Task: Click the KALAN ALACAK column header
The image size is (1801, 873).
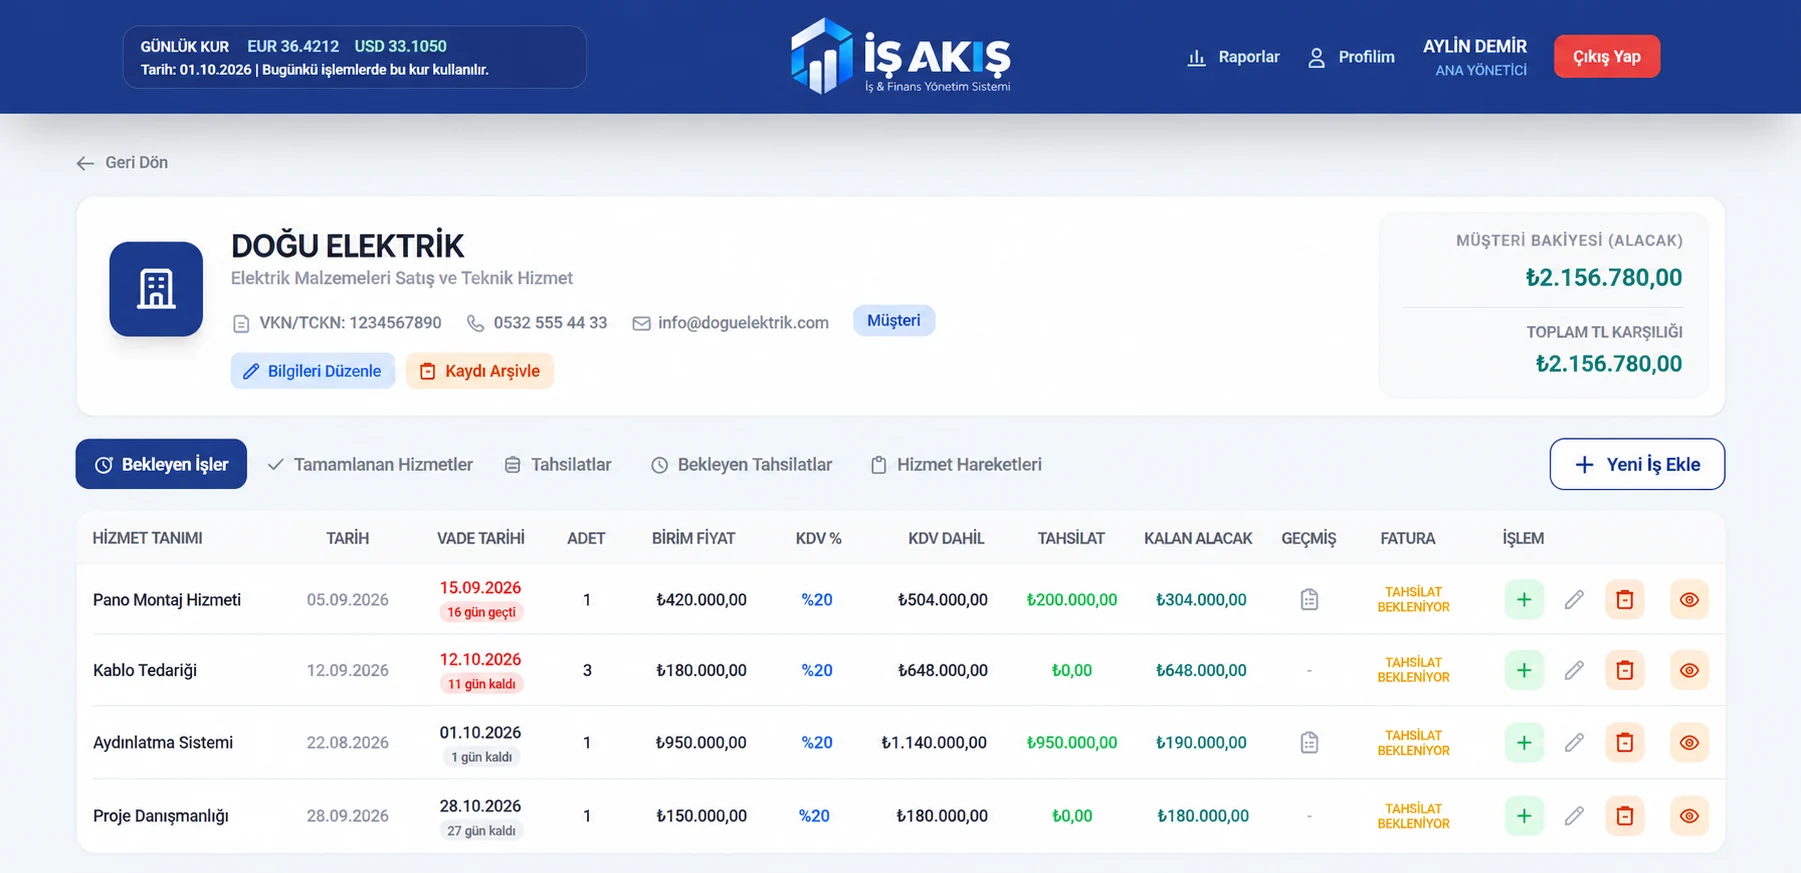Action: (x=1198, y=538)
